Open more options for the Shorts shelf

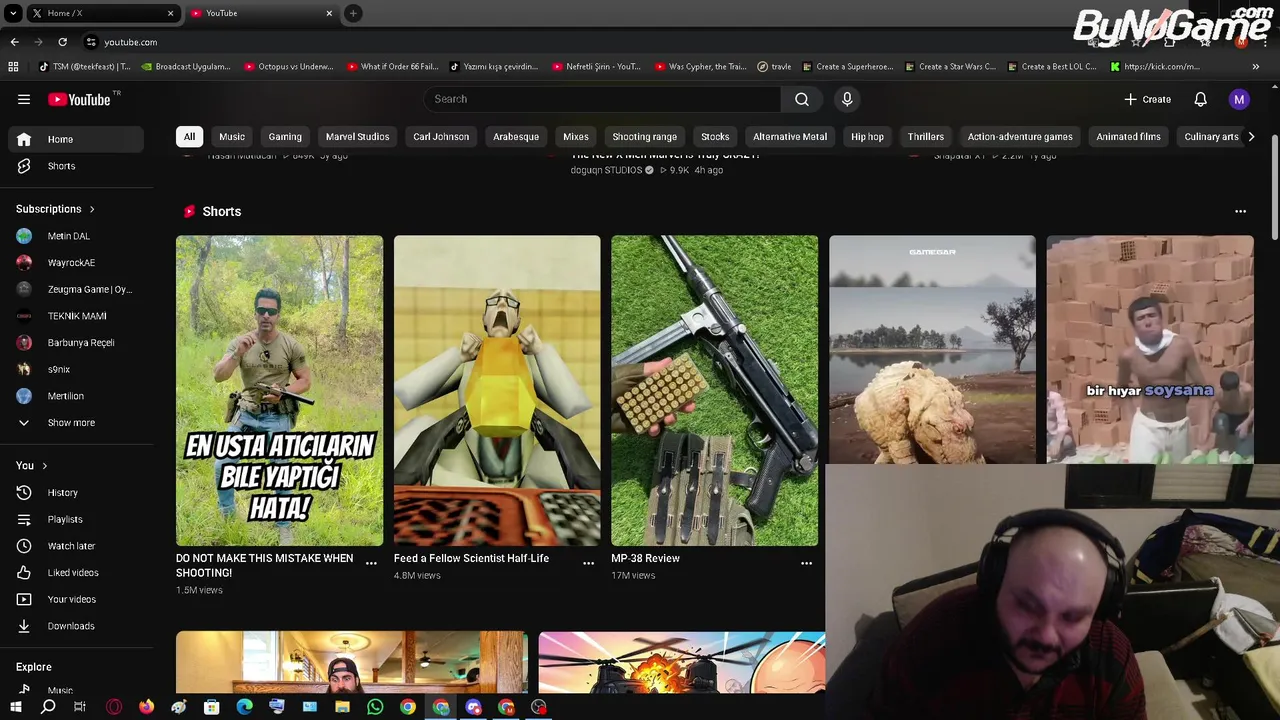[x=1240, y=211]
